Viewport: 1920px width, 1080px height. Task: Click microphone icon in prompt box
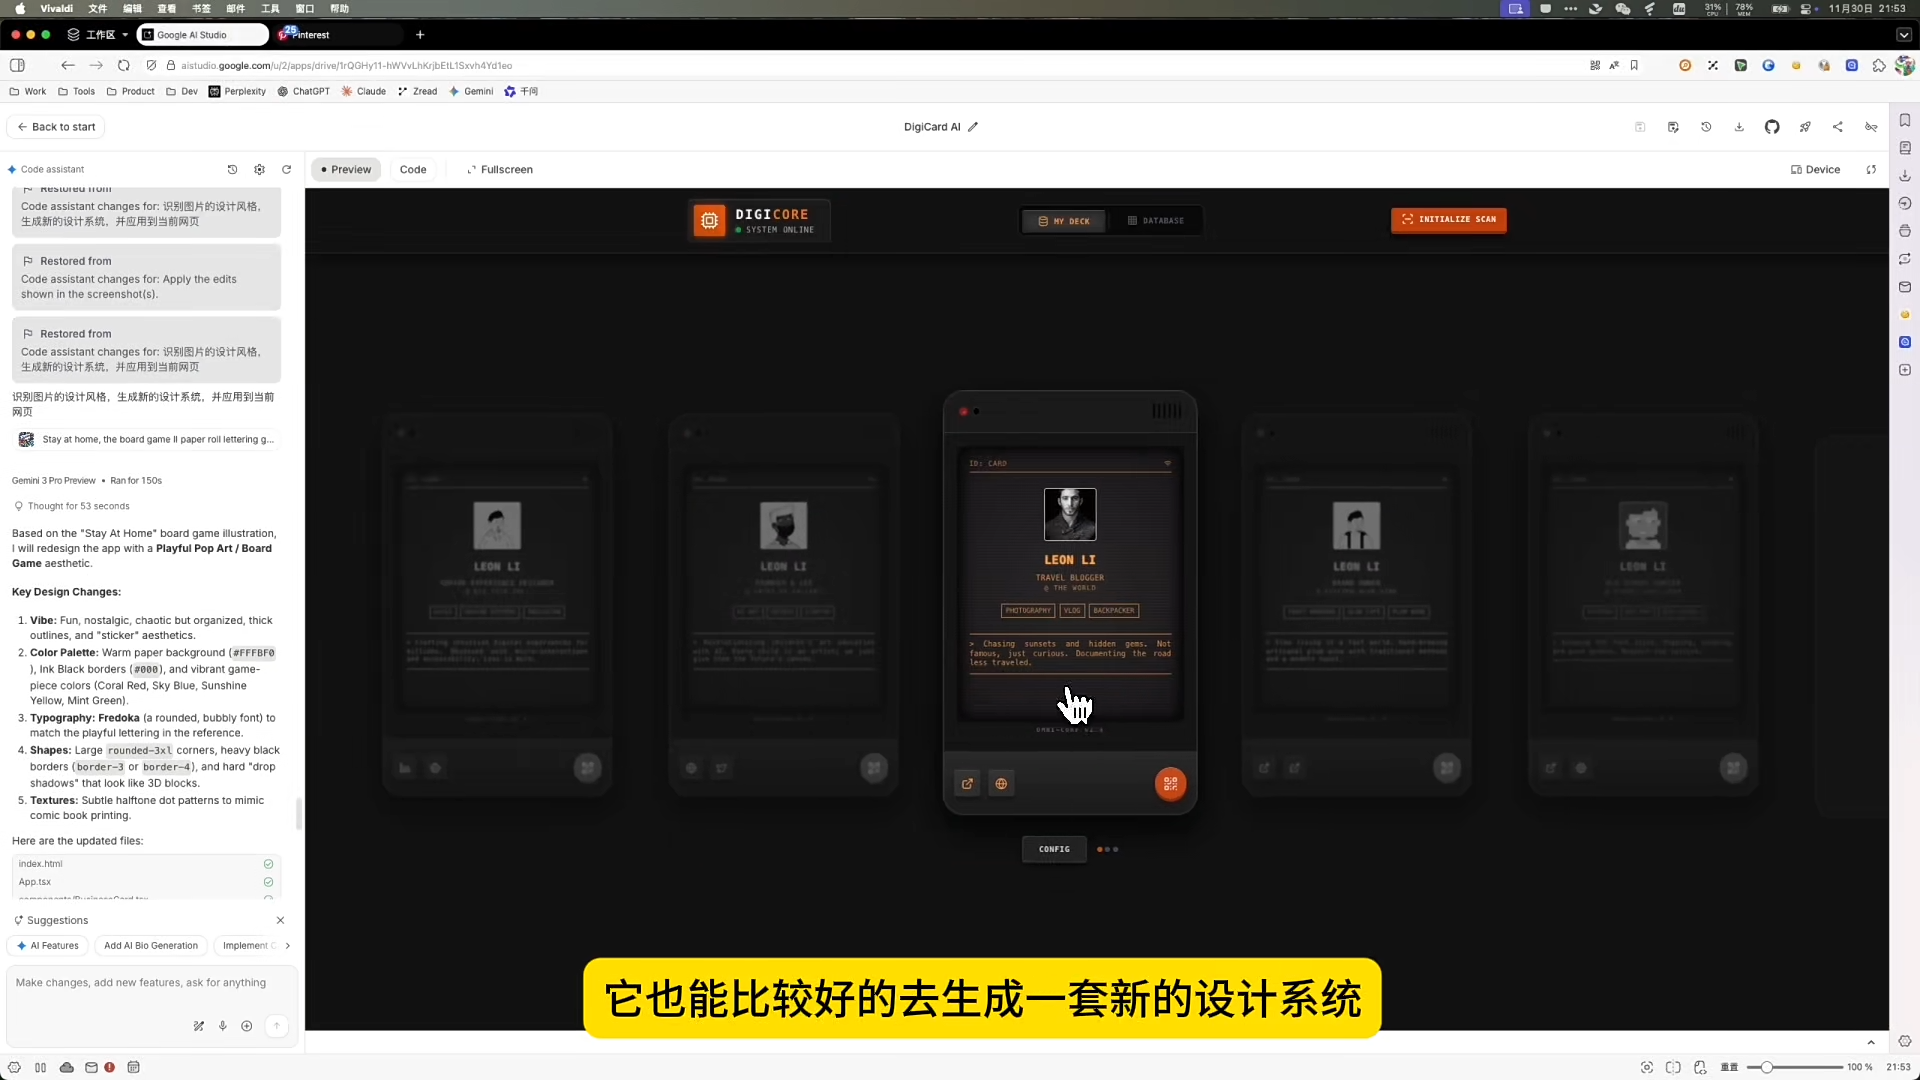(x=222, y=1026)
